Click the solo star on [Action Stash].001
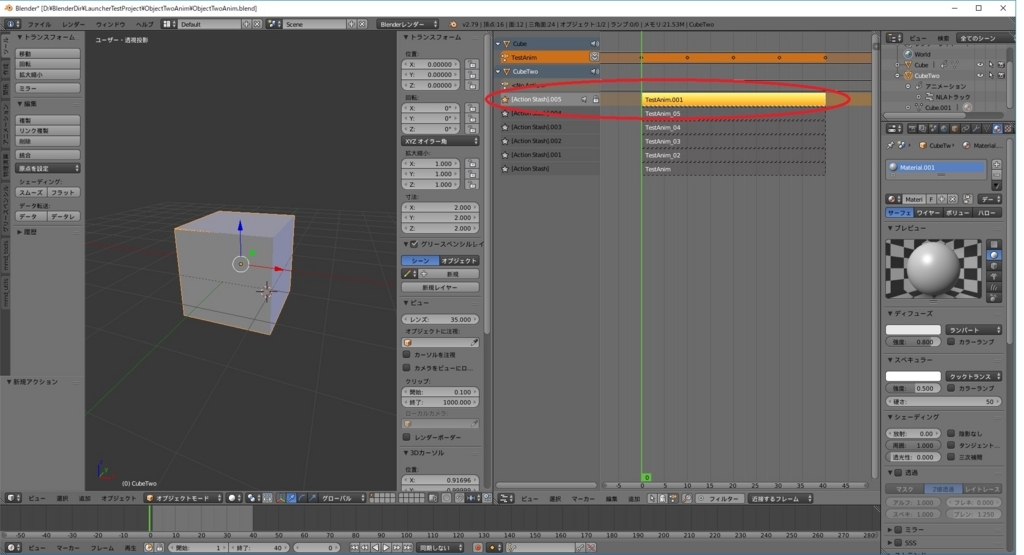Viewport: 1024px width, 555px height. [505, 155]
